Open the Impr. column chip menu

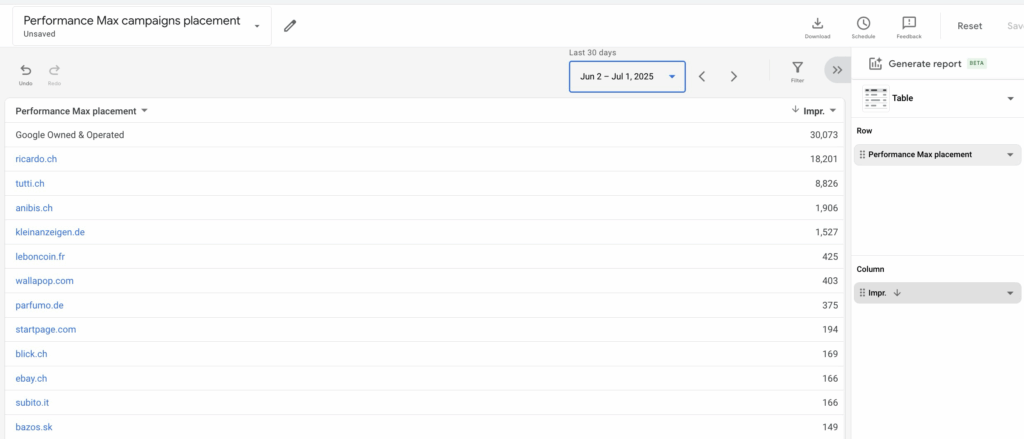[1010, 293]
